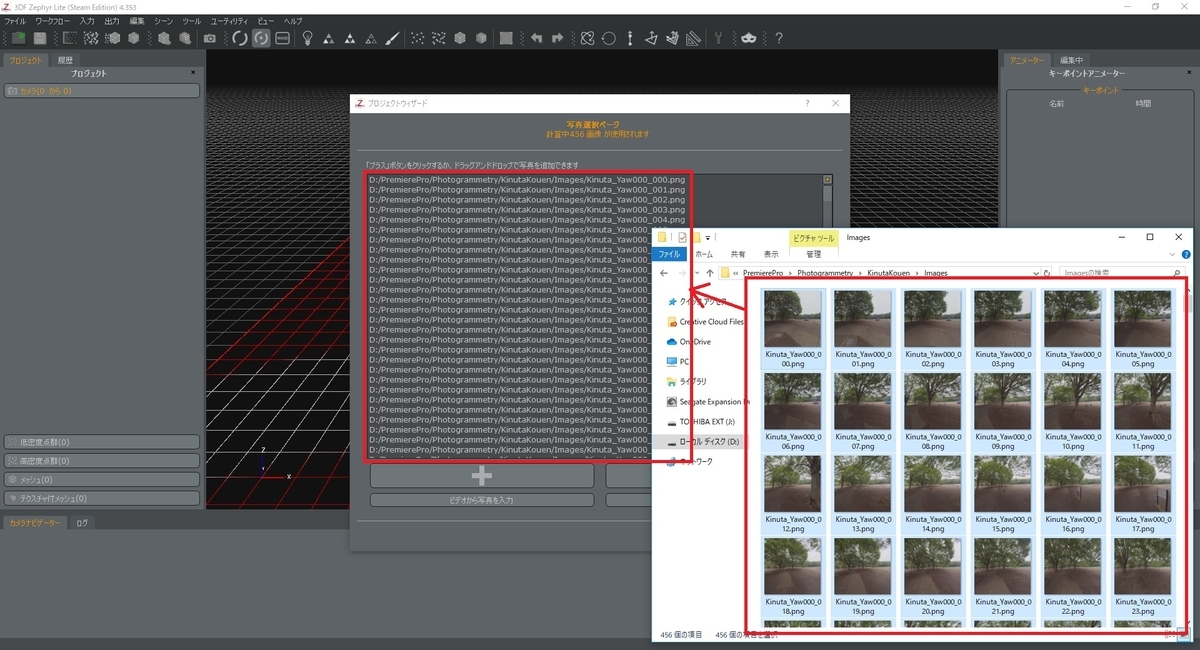Screen dimensions: 1200x650
Task: Select TOSHIBA EXT (J:) drive
Action: point(700,421)
